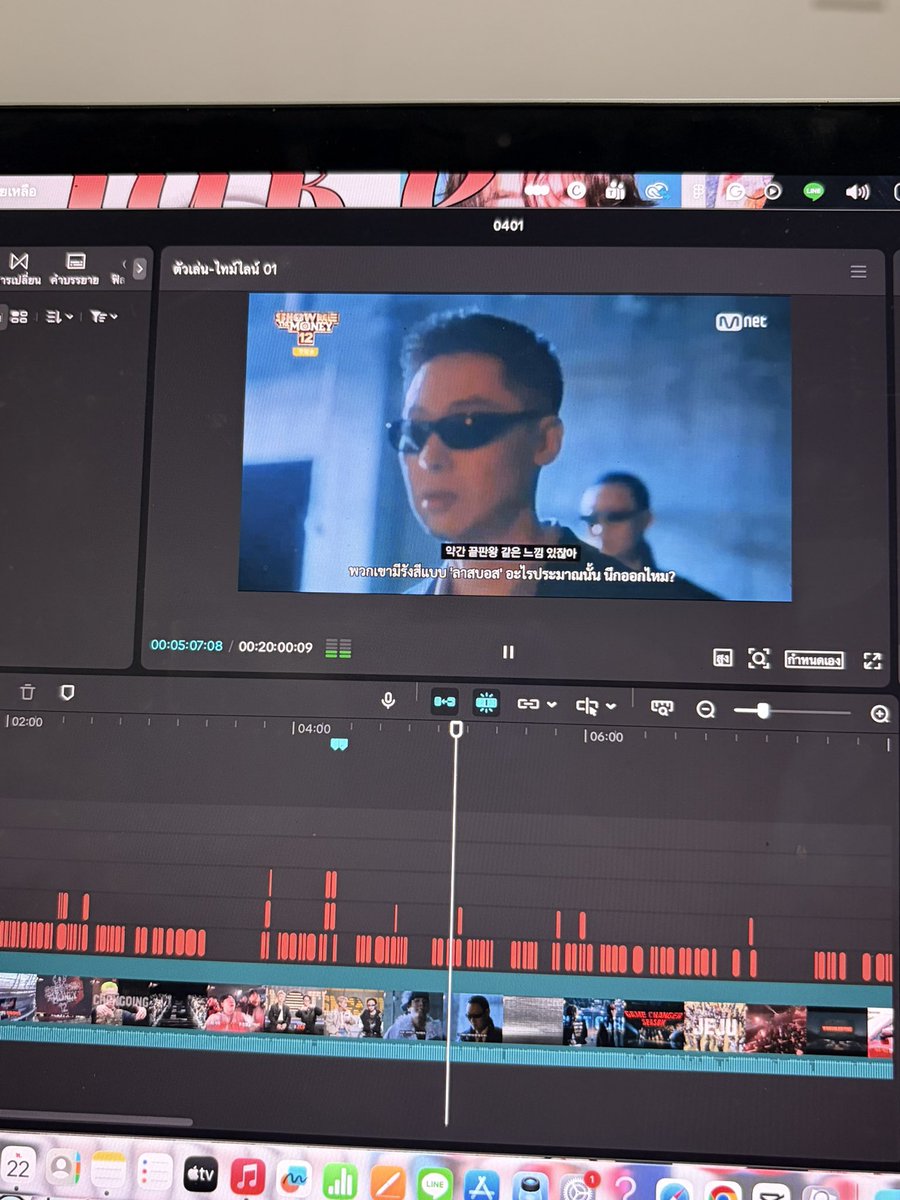Click the project title 0401

point(508,225)
